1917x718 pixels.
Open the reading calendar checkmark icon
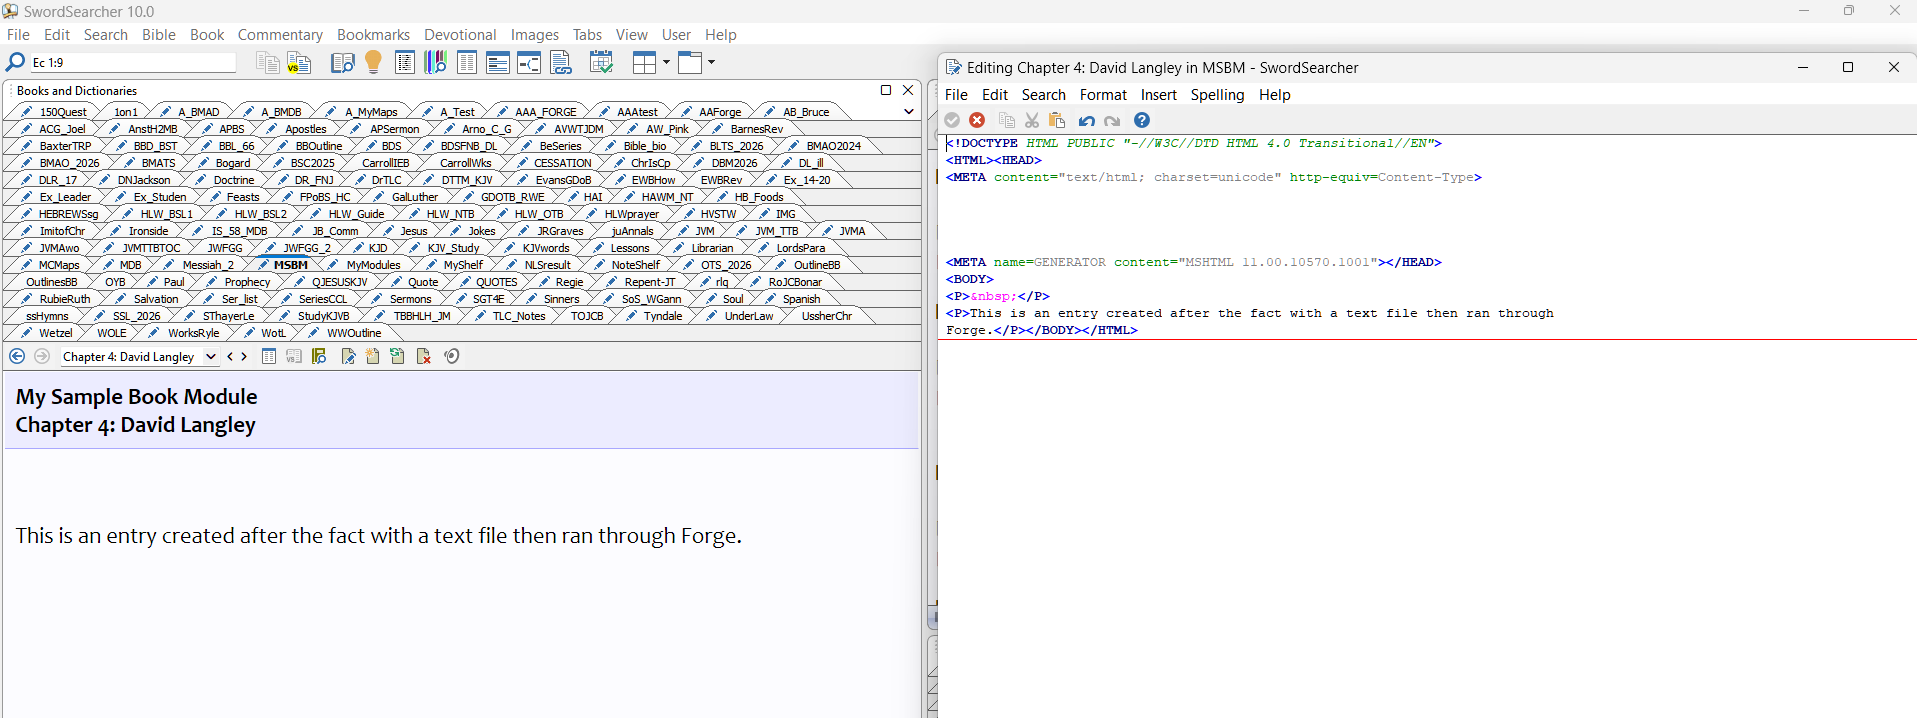[601, 63]
